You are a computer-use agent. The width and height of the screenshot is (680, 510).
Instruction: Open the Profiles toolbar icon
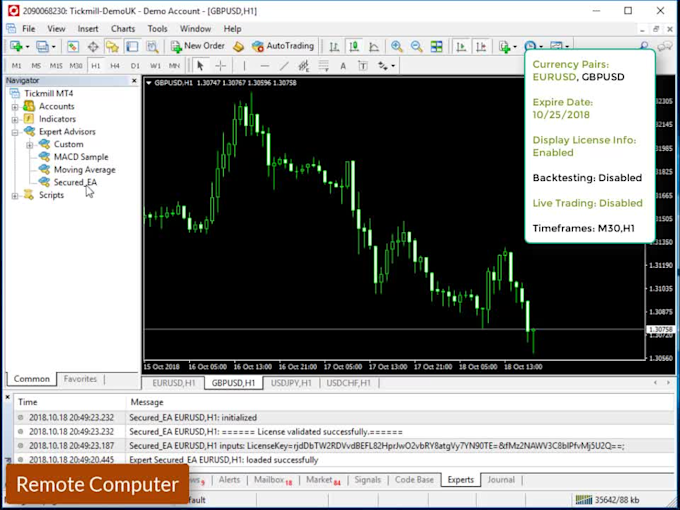click(x=42, y=46)
